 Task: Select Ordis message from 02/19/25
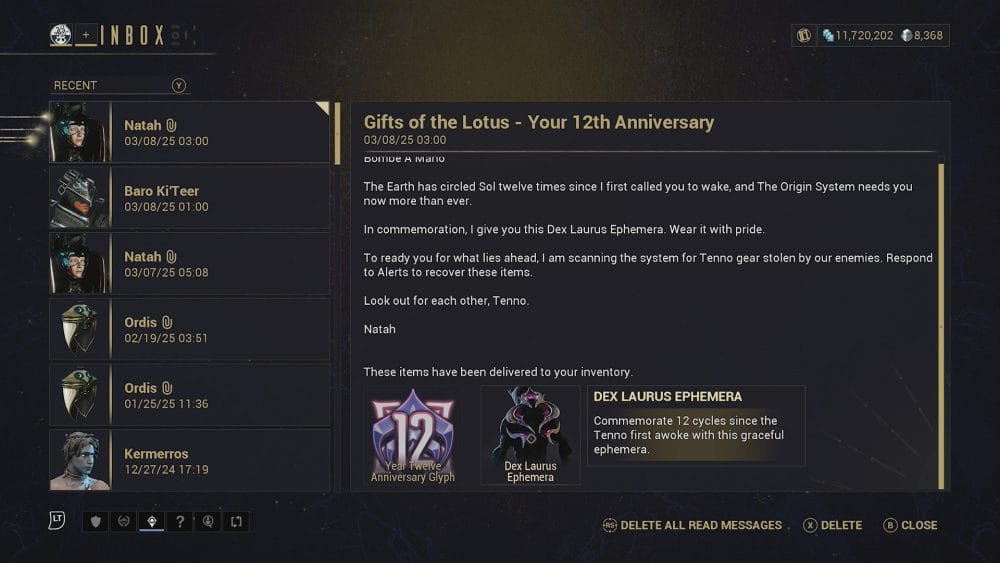(x=190, y=329)
